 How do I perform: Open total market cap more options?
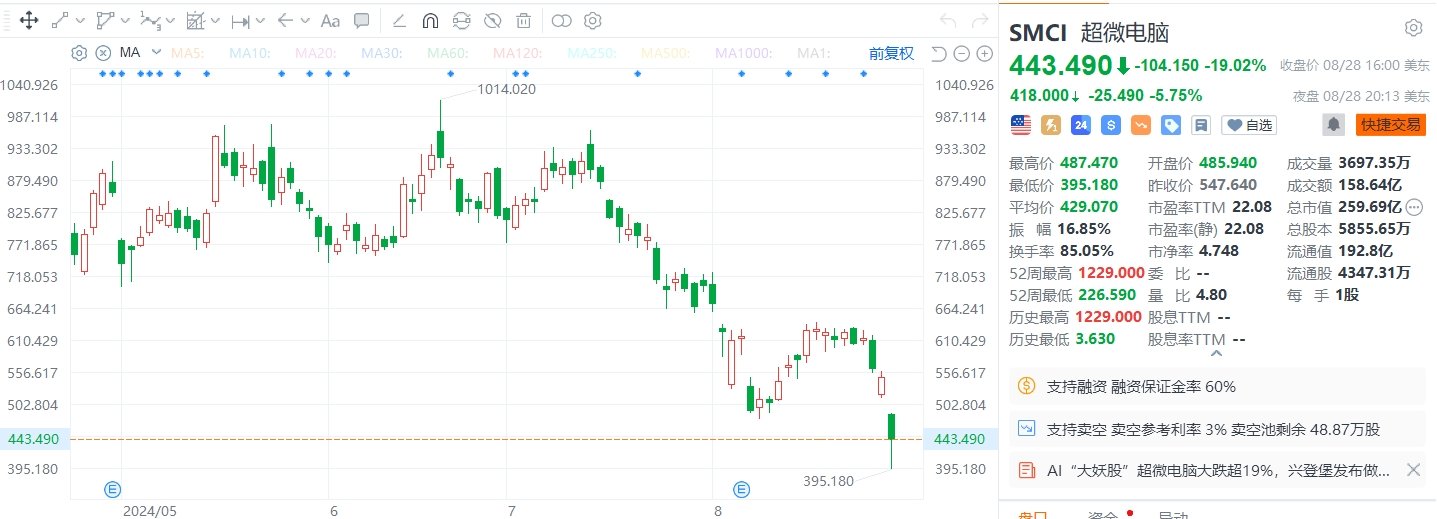click(1414, 207)
